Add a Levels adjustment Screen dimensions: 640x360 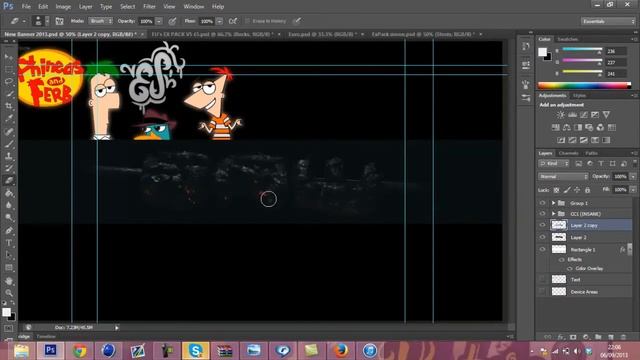pyautogui.click(x=572, y=115)
